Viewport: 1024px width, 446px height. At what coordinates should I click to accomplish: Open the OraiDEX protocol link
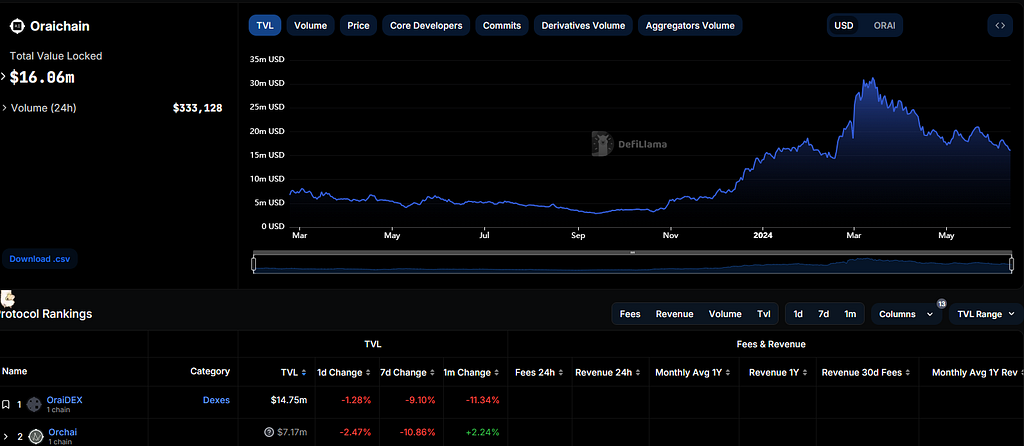65,400
